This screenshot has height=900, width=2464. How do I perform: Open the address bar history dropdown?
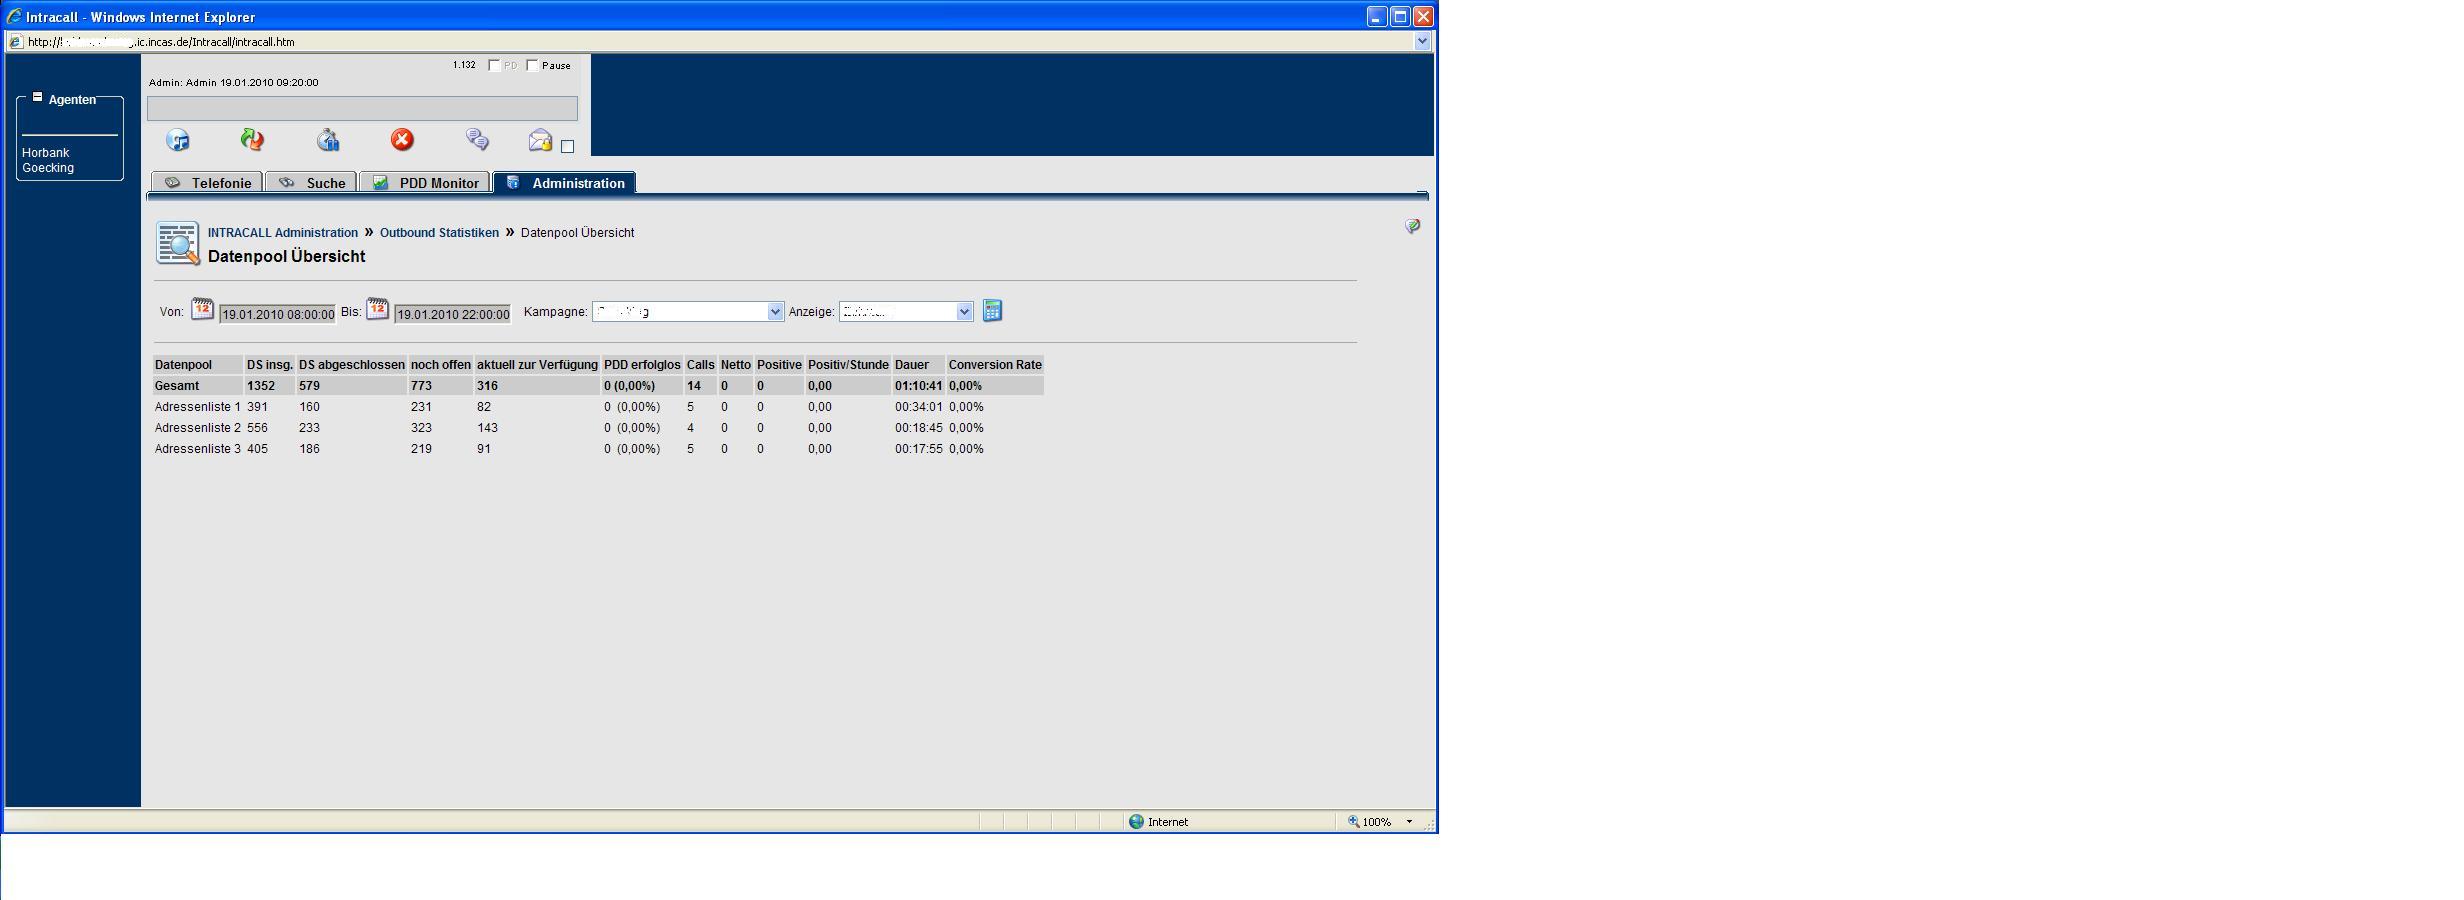tap(1422, 42)
